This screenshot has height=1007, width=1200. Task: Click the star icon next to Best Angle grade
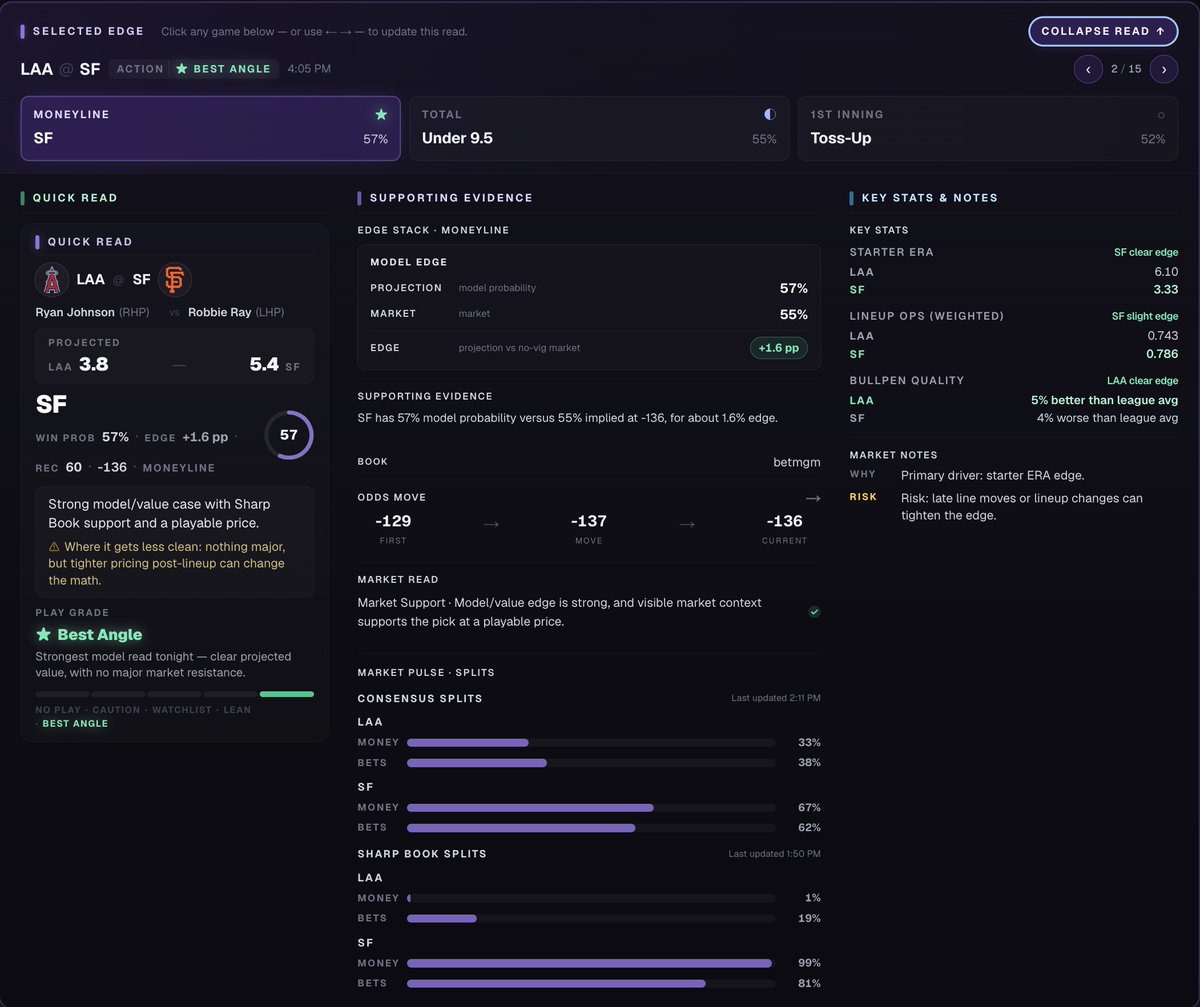pos(43,634)
